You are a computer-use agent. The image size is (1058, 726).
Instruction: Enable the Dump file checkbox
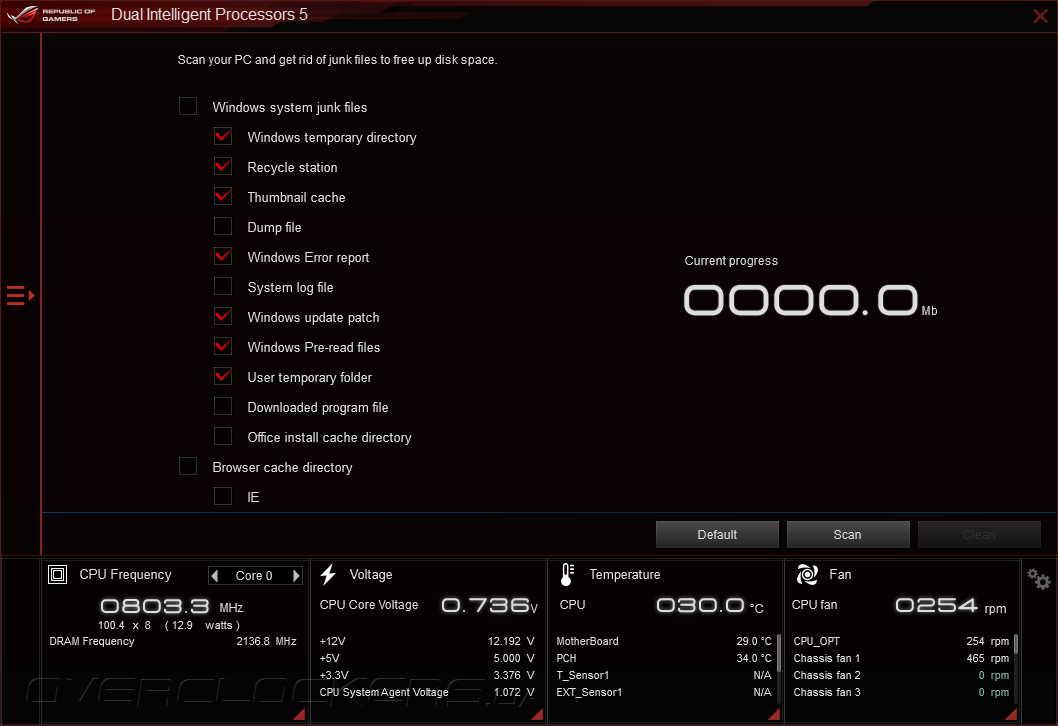pos(223,227)
